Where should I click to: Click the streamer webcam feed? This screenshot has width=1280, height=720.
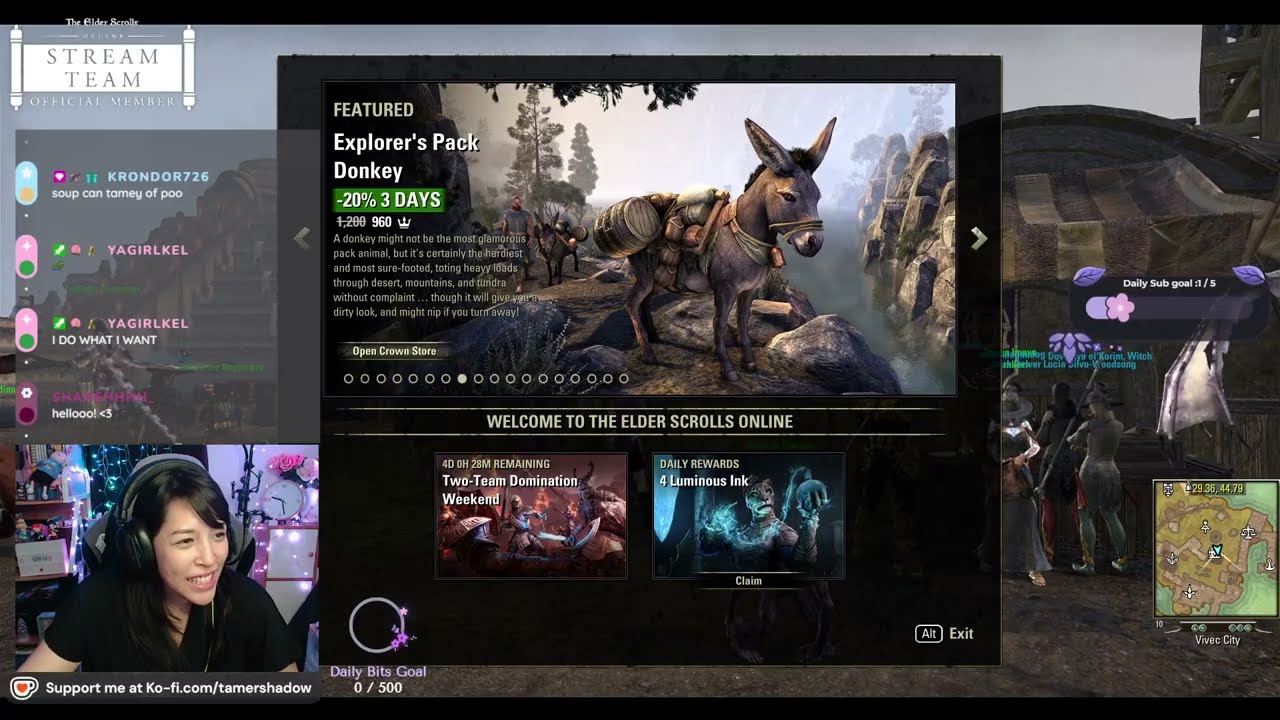point(167,558)
